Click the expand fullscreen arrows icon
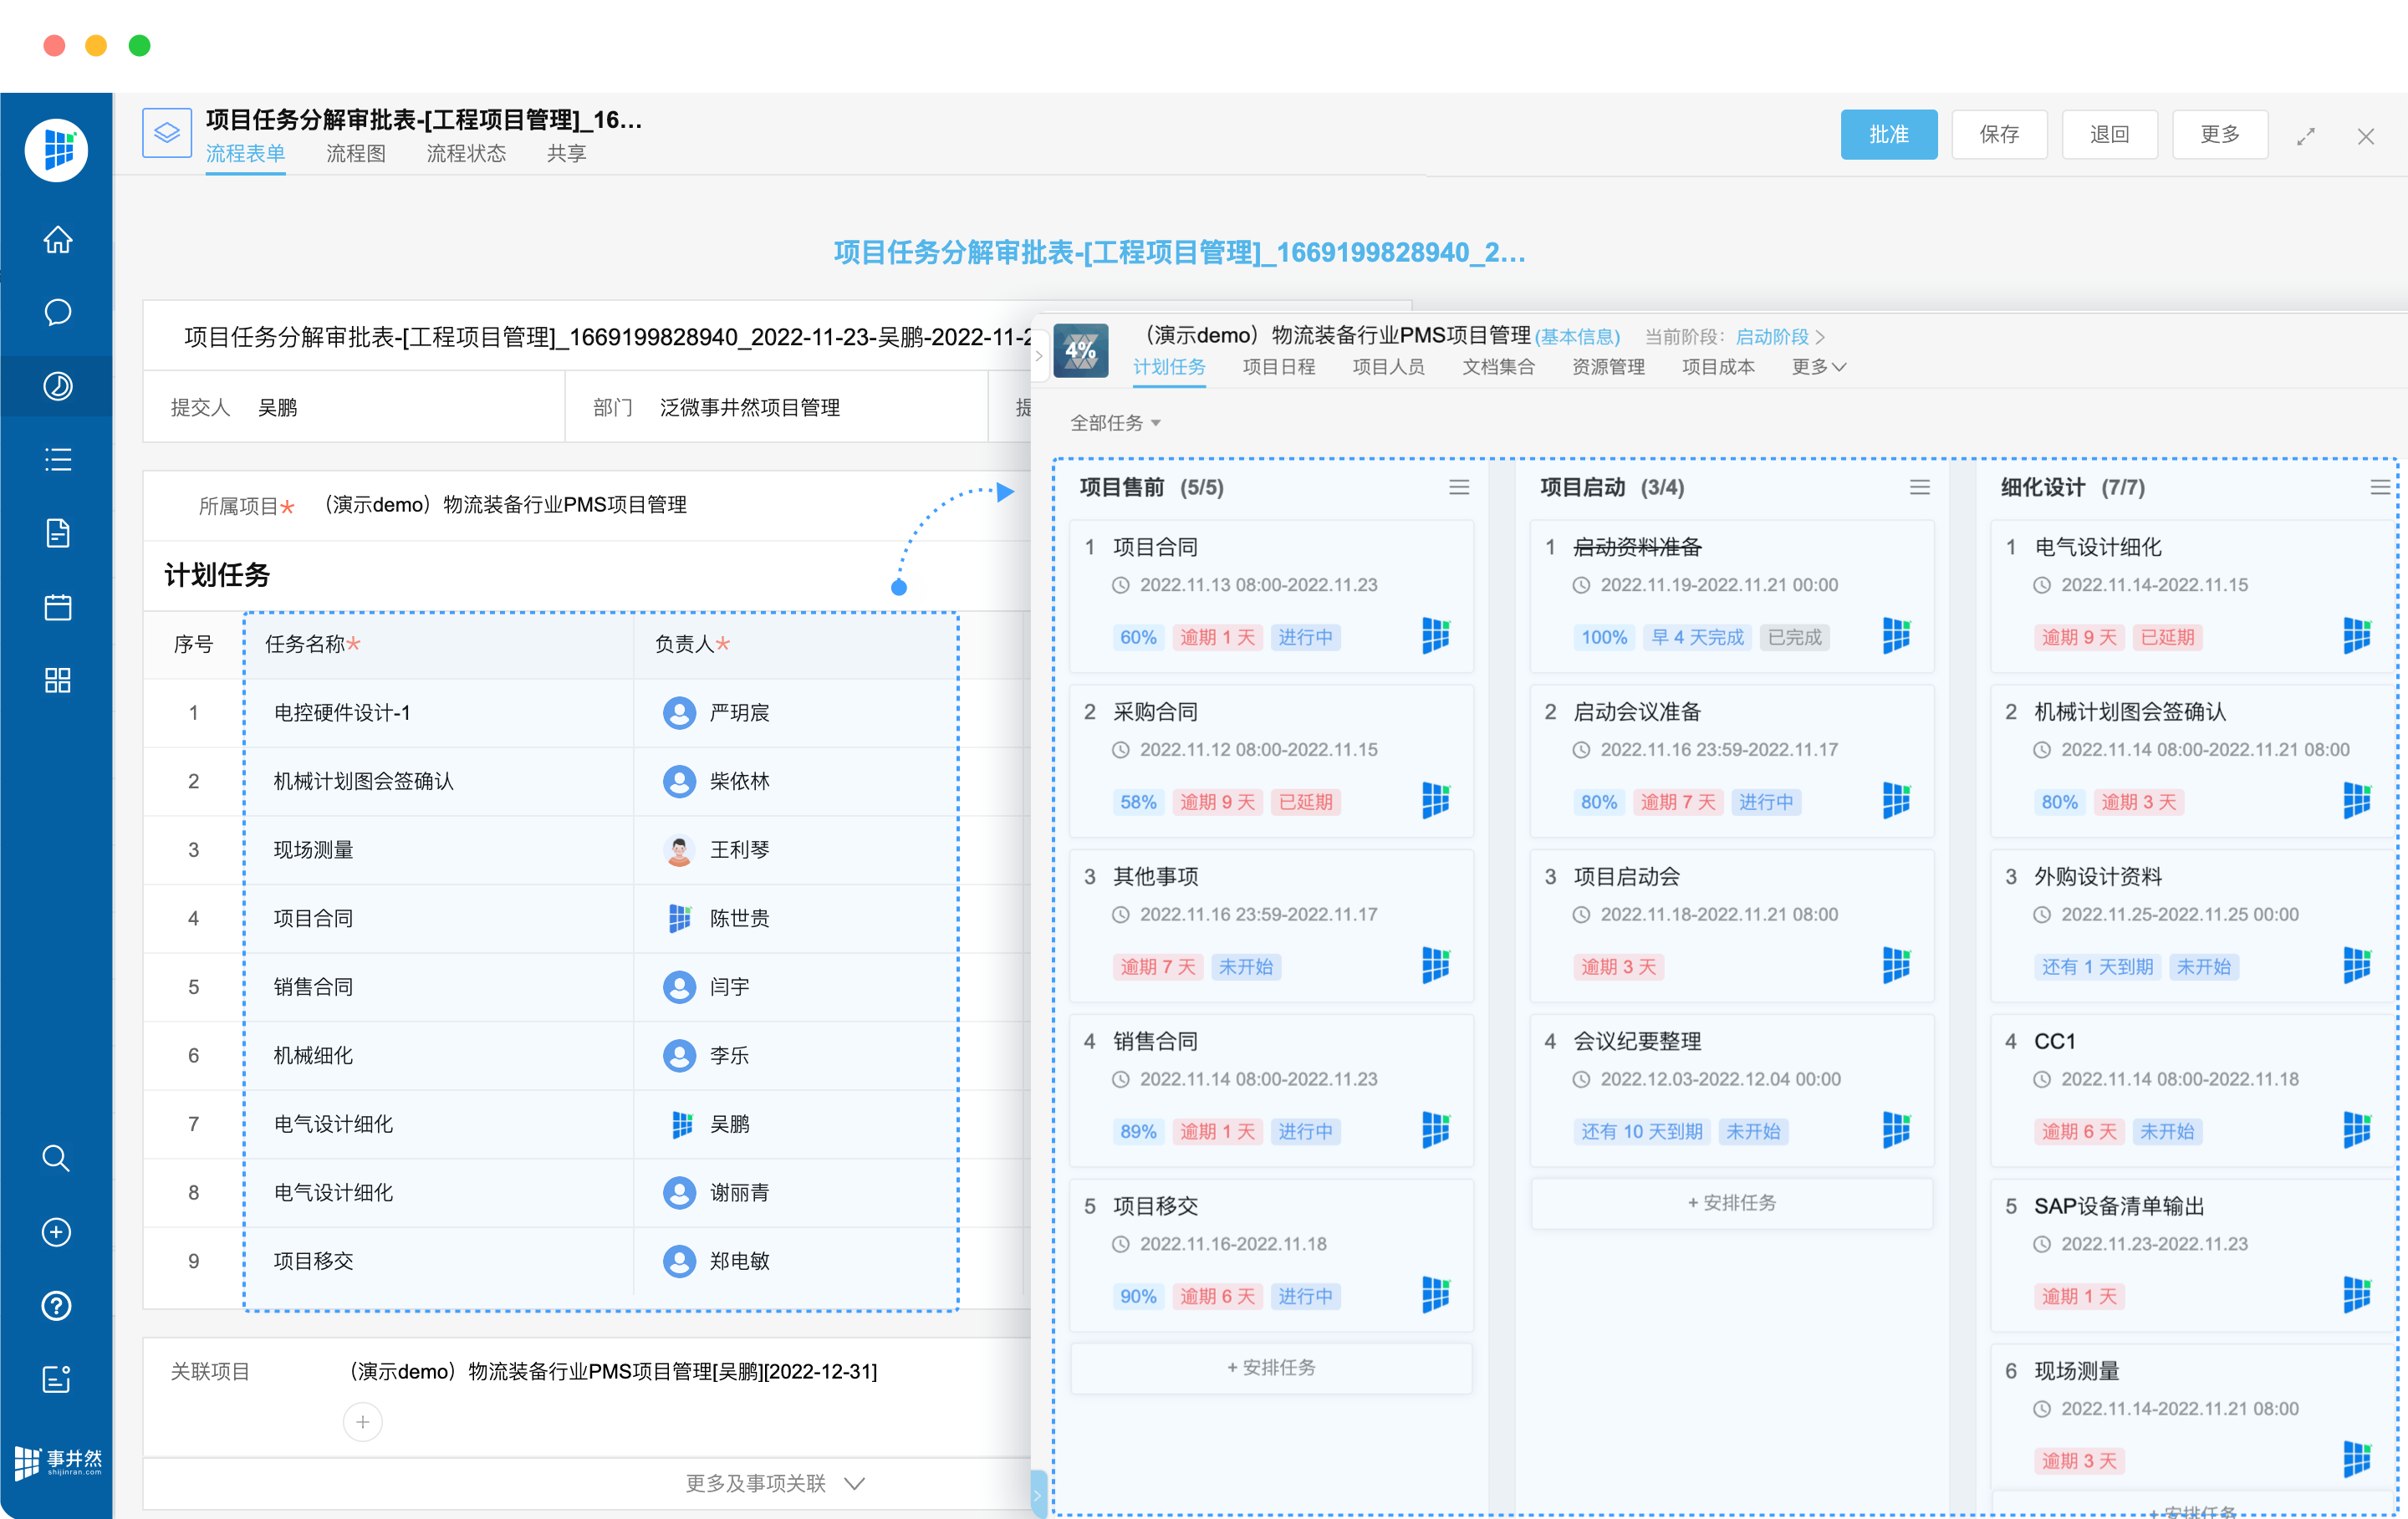The height and width of the screenshot is (1519, 2408). tap(2306, 136)
